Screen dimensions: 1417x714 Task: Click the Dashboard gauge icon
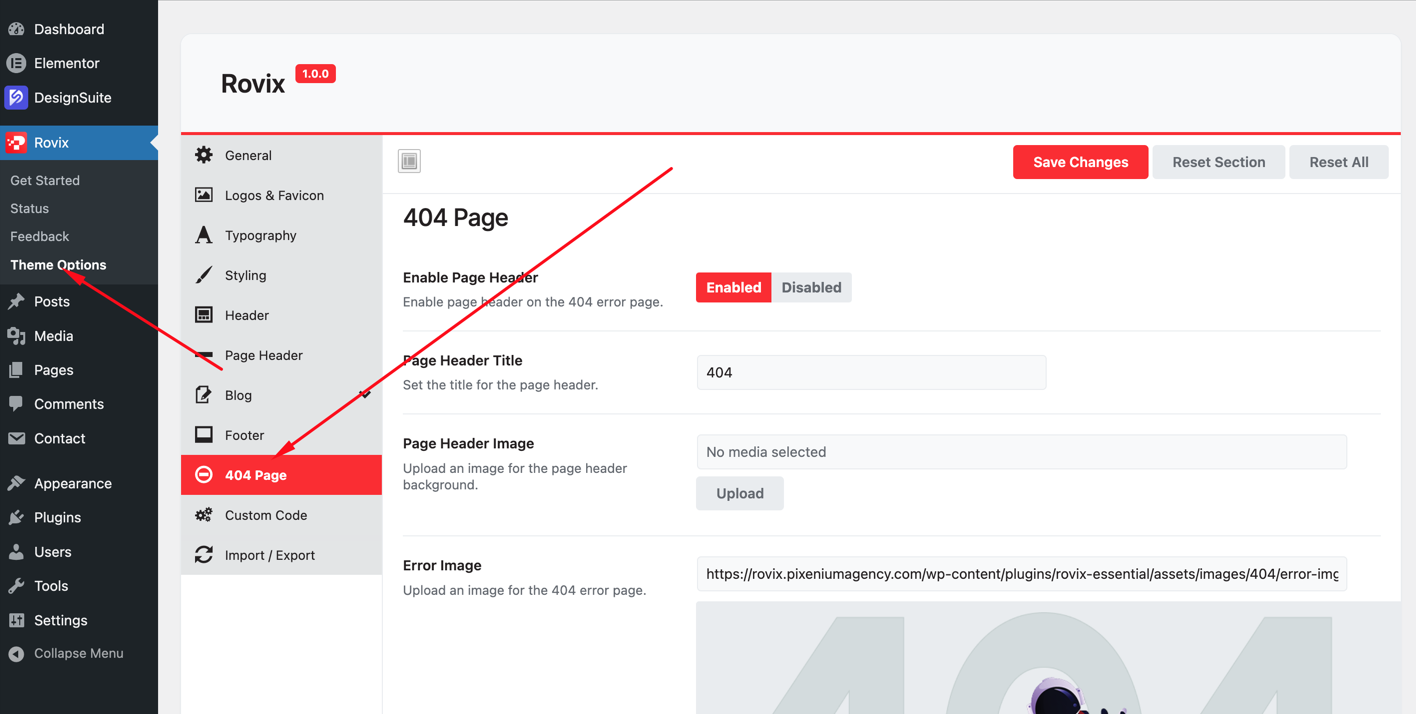pyautogui.click(x=16, y=29)
